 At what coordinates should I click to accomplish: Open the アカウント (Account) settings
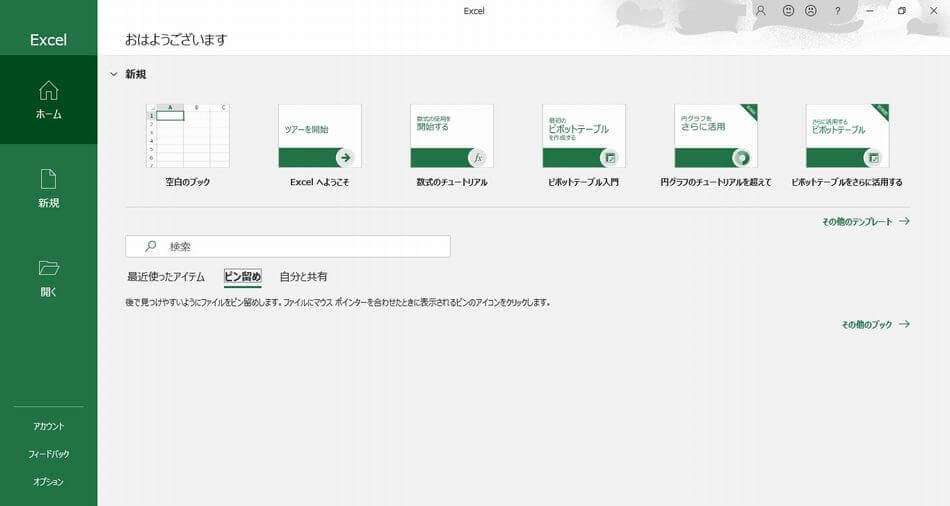pos(48,426)
